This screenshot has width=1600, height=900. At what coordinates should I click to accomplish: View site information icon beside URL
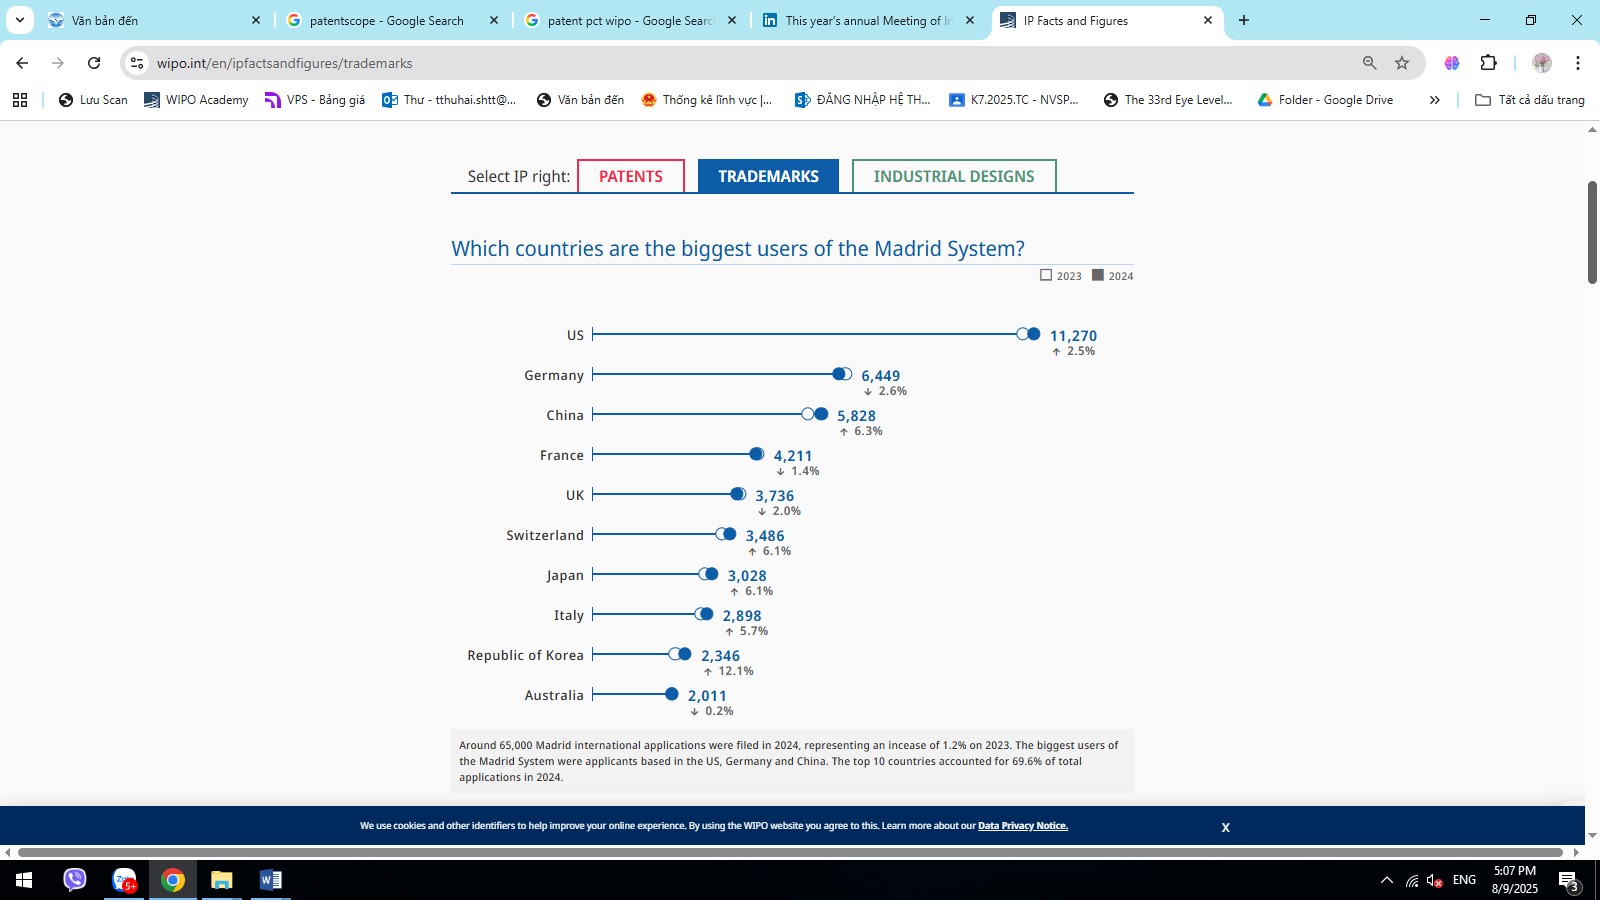click(x=137, y=63)
